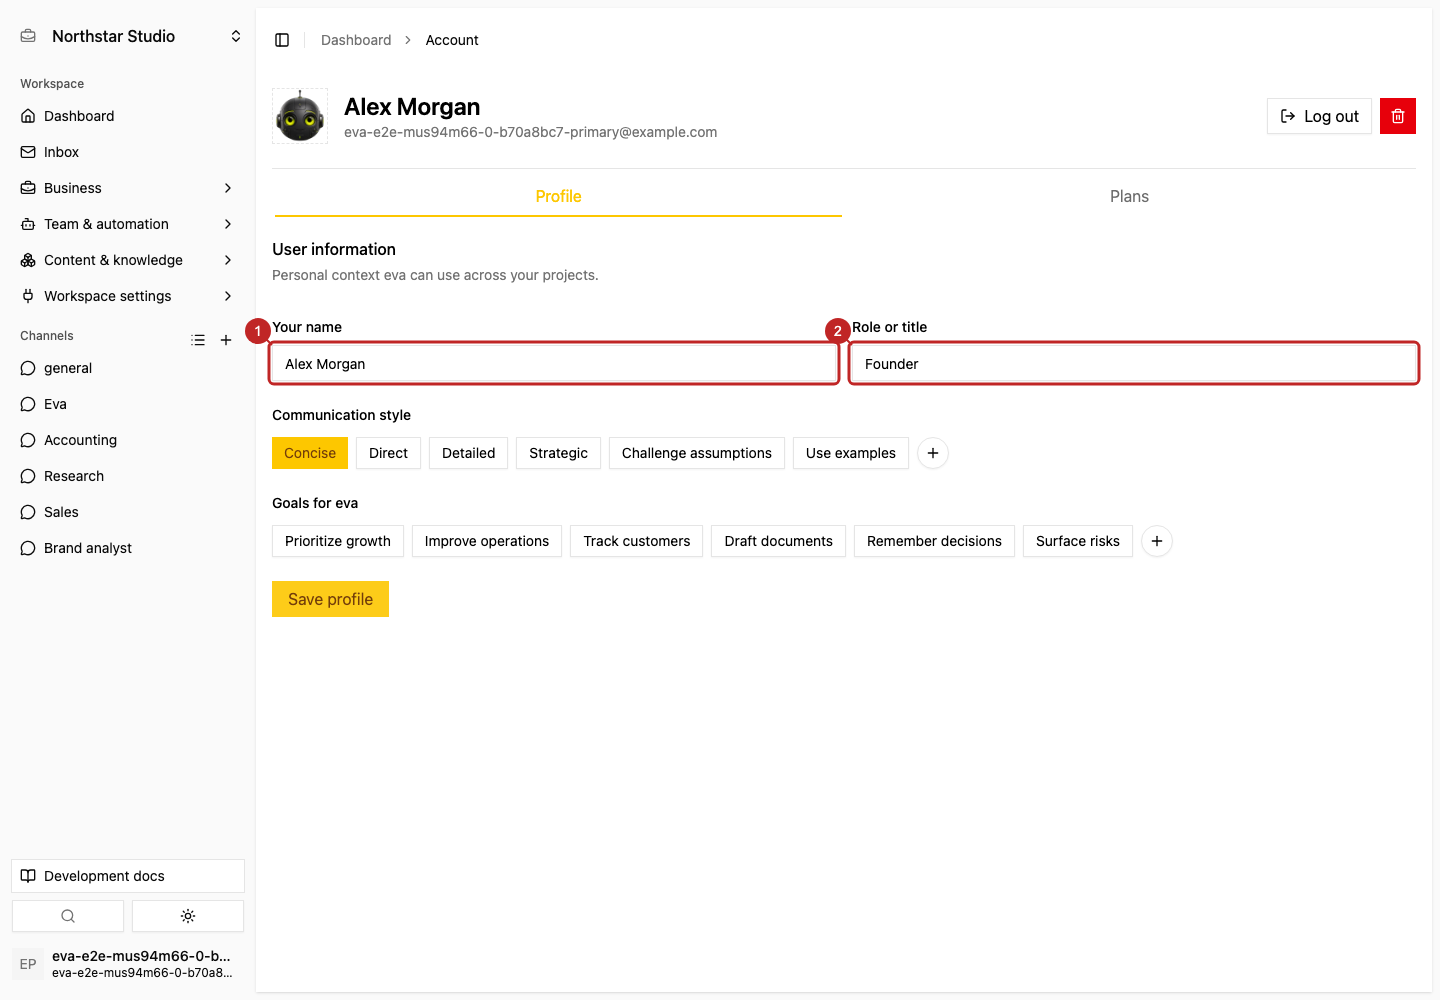Add custom communication style with plus
1440x1000 pixels.
[x=933, y=453]
